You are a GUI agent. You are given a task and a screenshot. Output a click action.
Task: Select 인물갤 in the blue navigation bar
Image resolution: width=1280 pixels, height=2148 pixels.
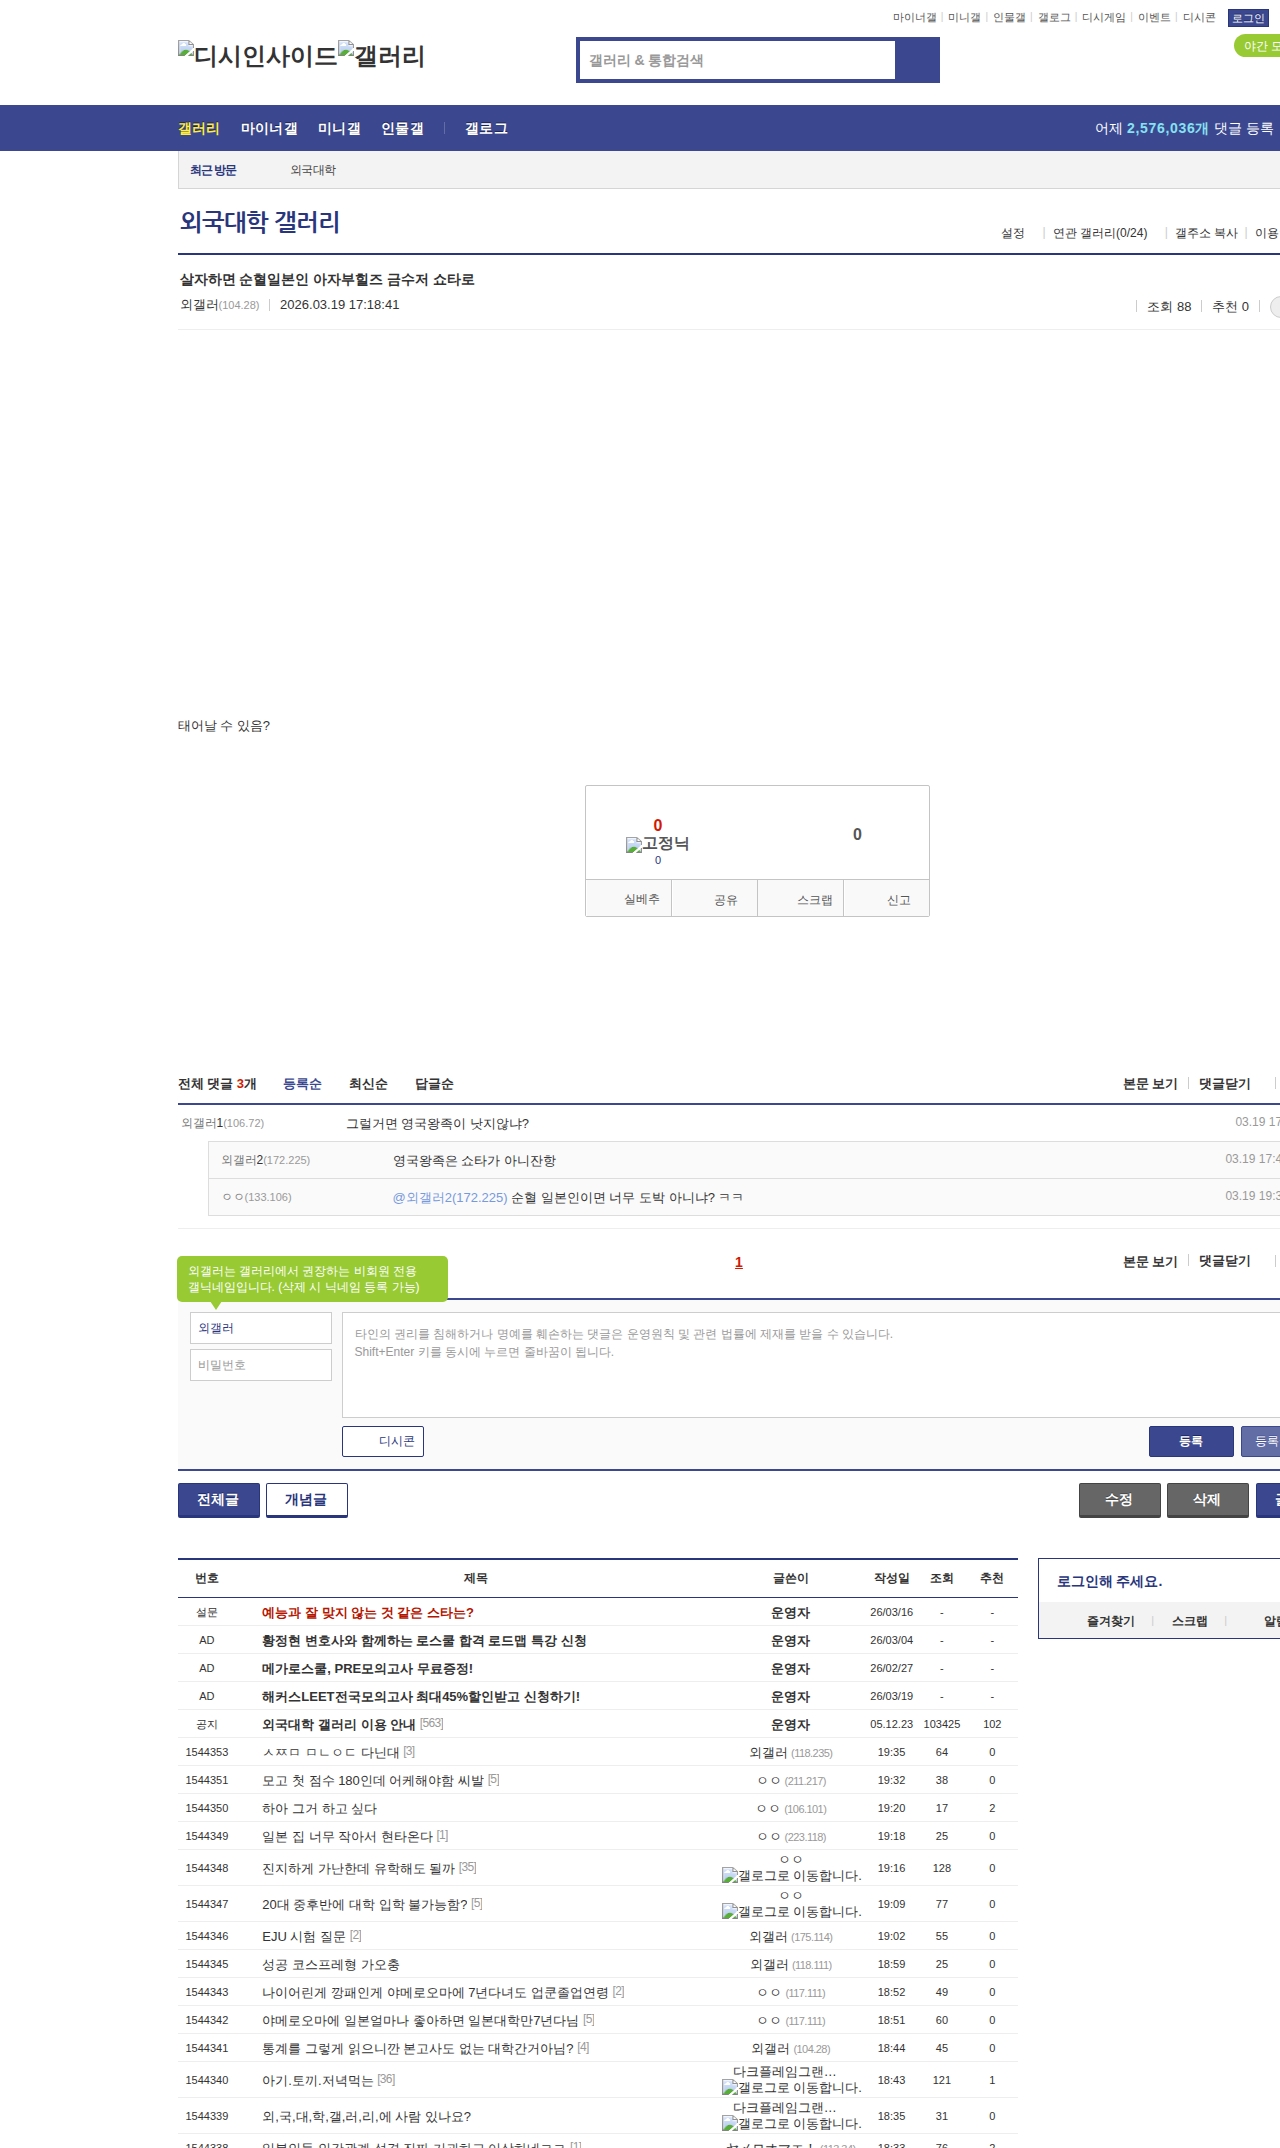pyautogui.click(x=402, y=129)
